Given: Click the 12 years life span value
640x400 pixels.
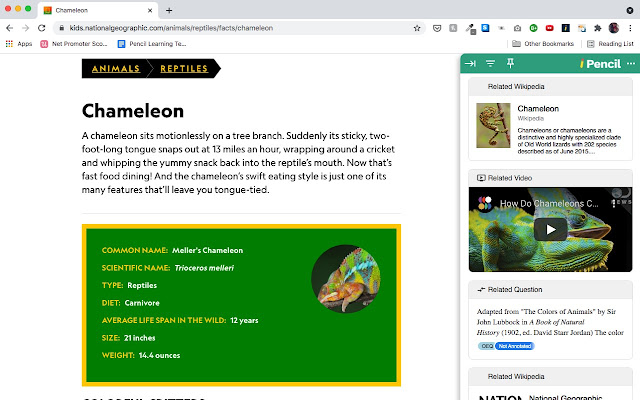Looking at the screenshot, I should point(244,320).
